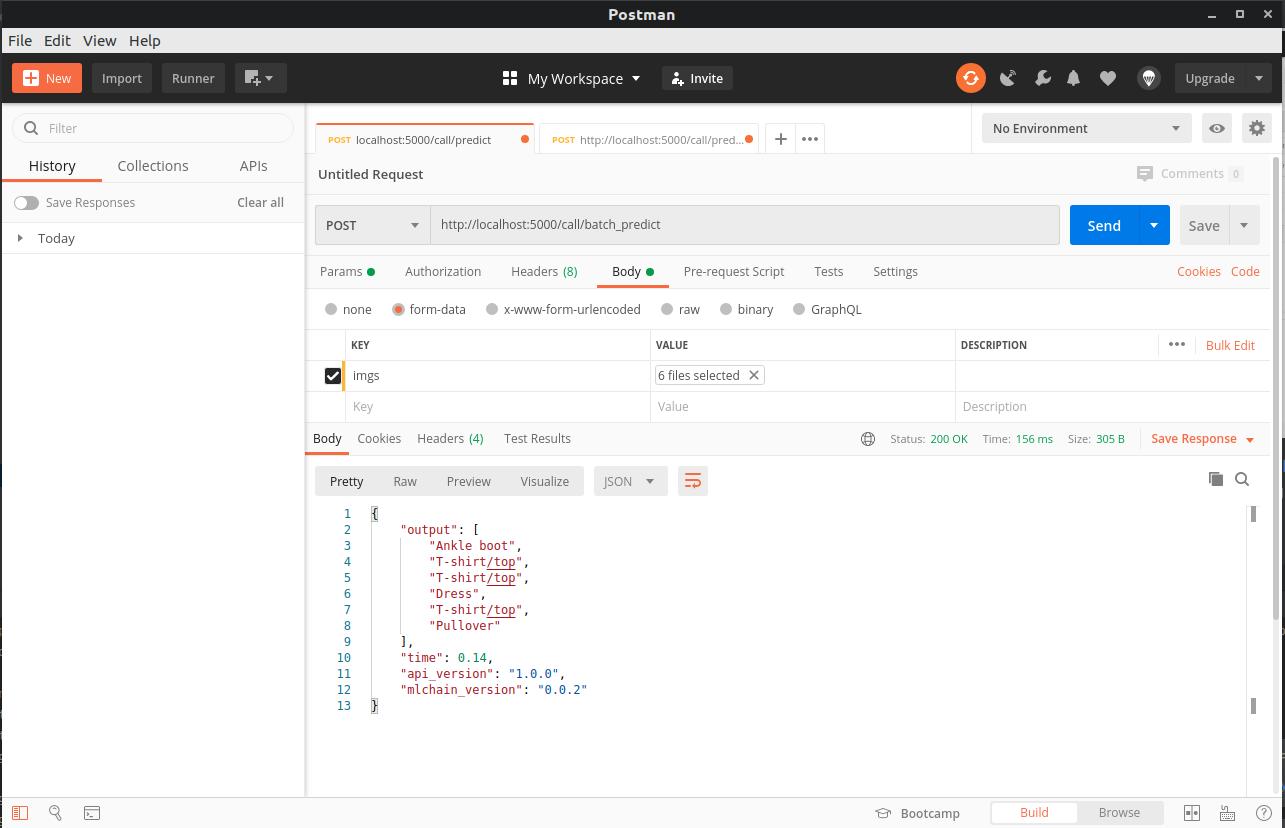Click the new window icon dropdown

260,78
